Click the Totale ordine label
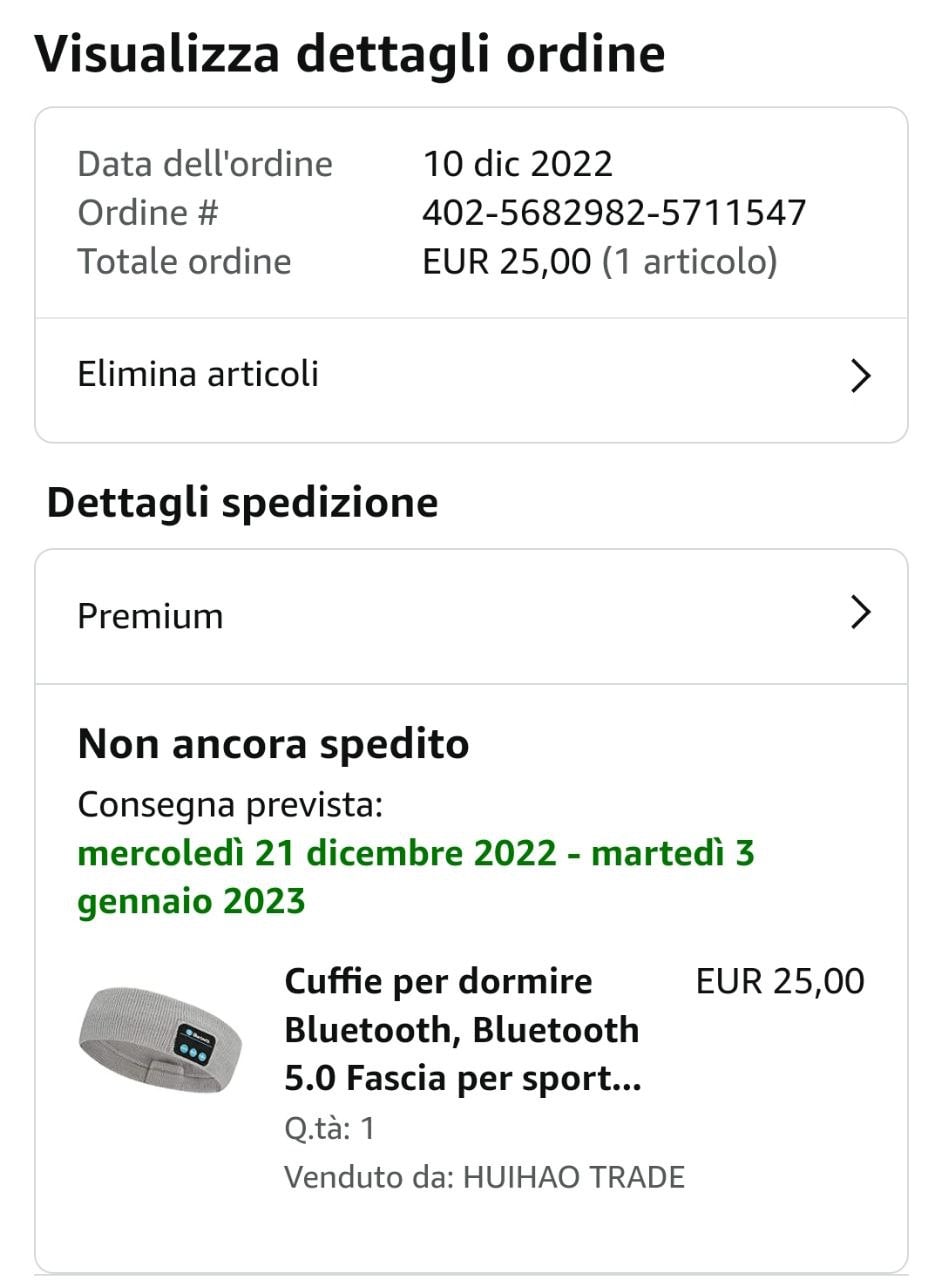This screenshot has height=1280, width=941. tap(184, 262)
